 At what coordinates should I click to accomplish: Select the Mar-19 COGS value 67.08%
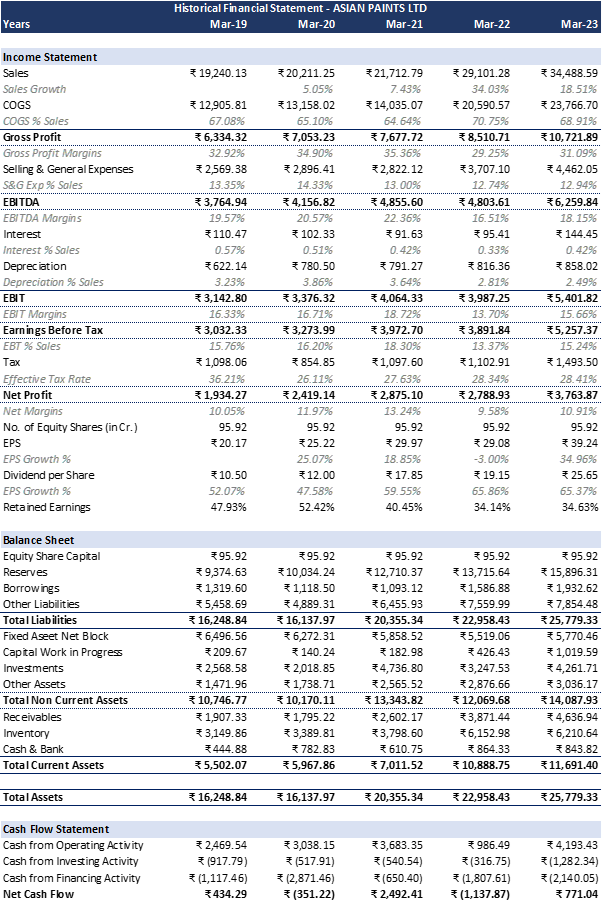click(x=227, y=121)
